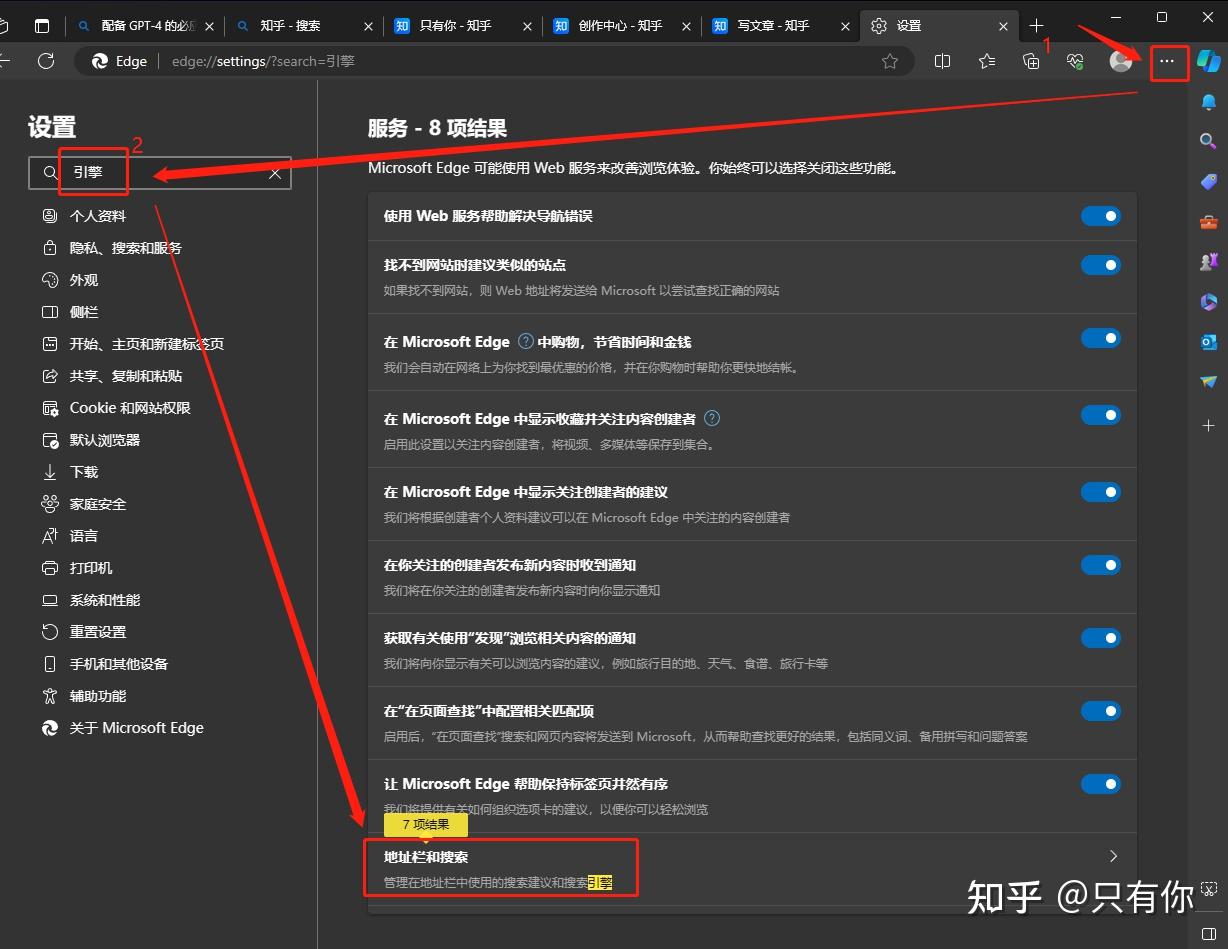This screenshot has width=1228, height=949.
Task: Click help icon beside 中购物
Action: pos(526,341)
